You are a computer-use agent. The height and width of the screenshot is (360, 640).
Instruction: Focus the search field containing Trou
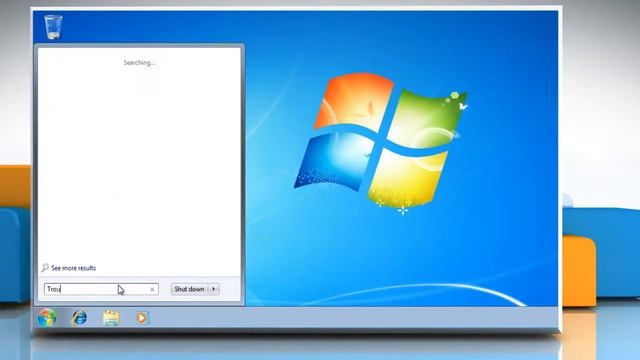pos(101,289)
